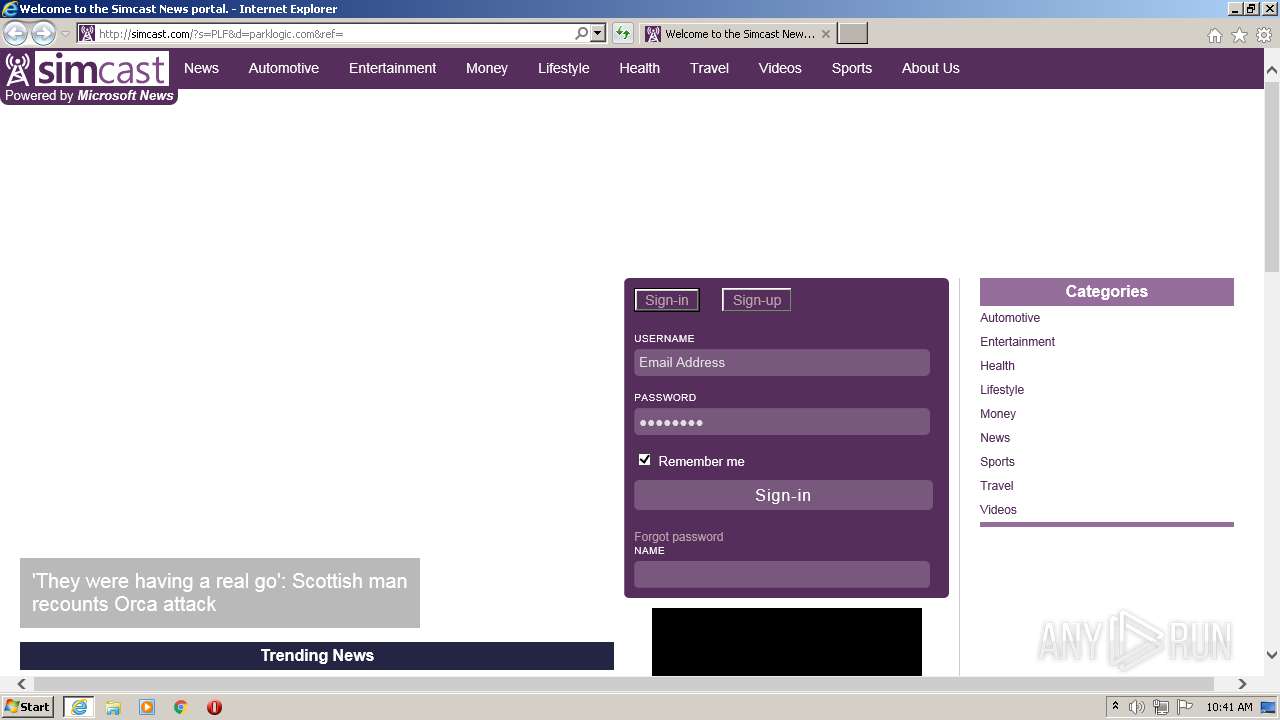
Task: Click the black video thumbnail below sign-in
Action: 787,642
